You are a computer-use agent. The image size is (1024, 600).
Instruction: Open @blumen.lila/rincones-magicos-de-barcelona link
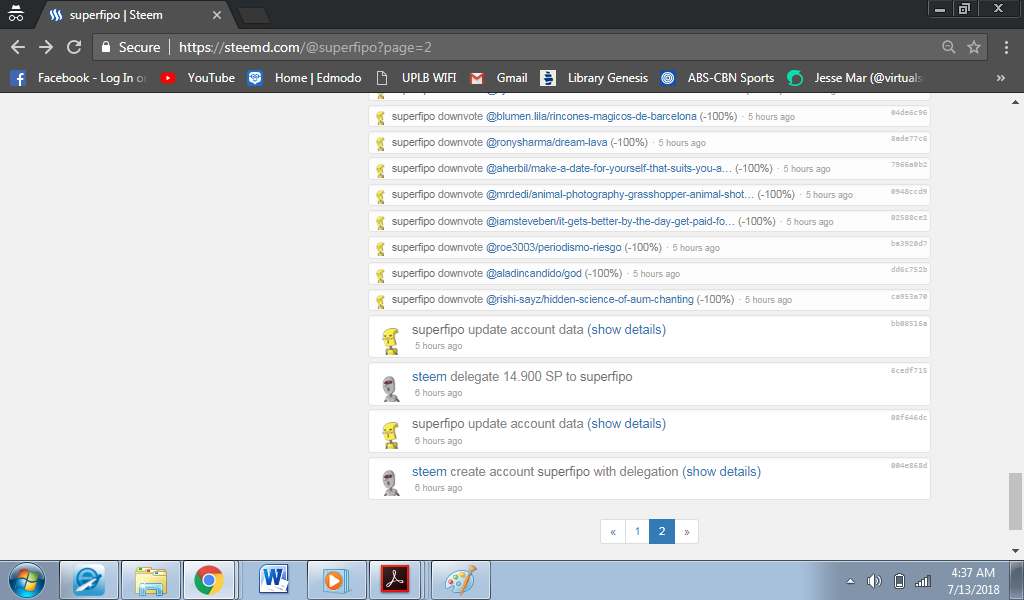pos(591,116)
